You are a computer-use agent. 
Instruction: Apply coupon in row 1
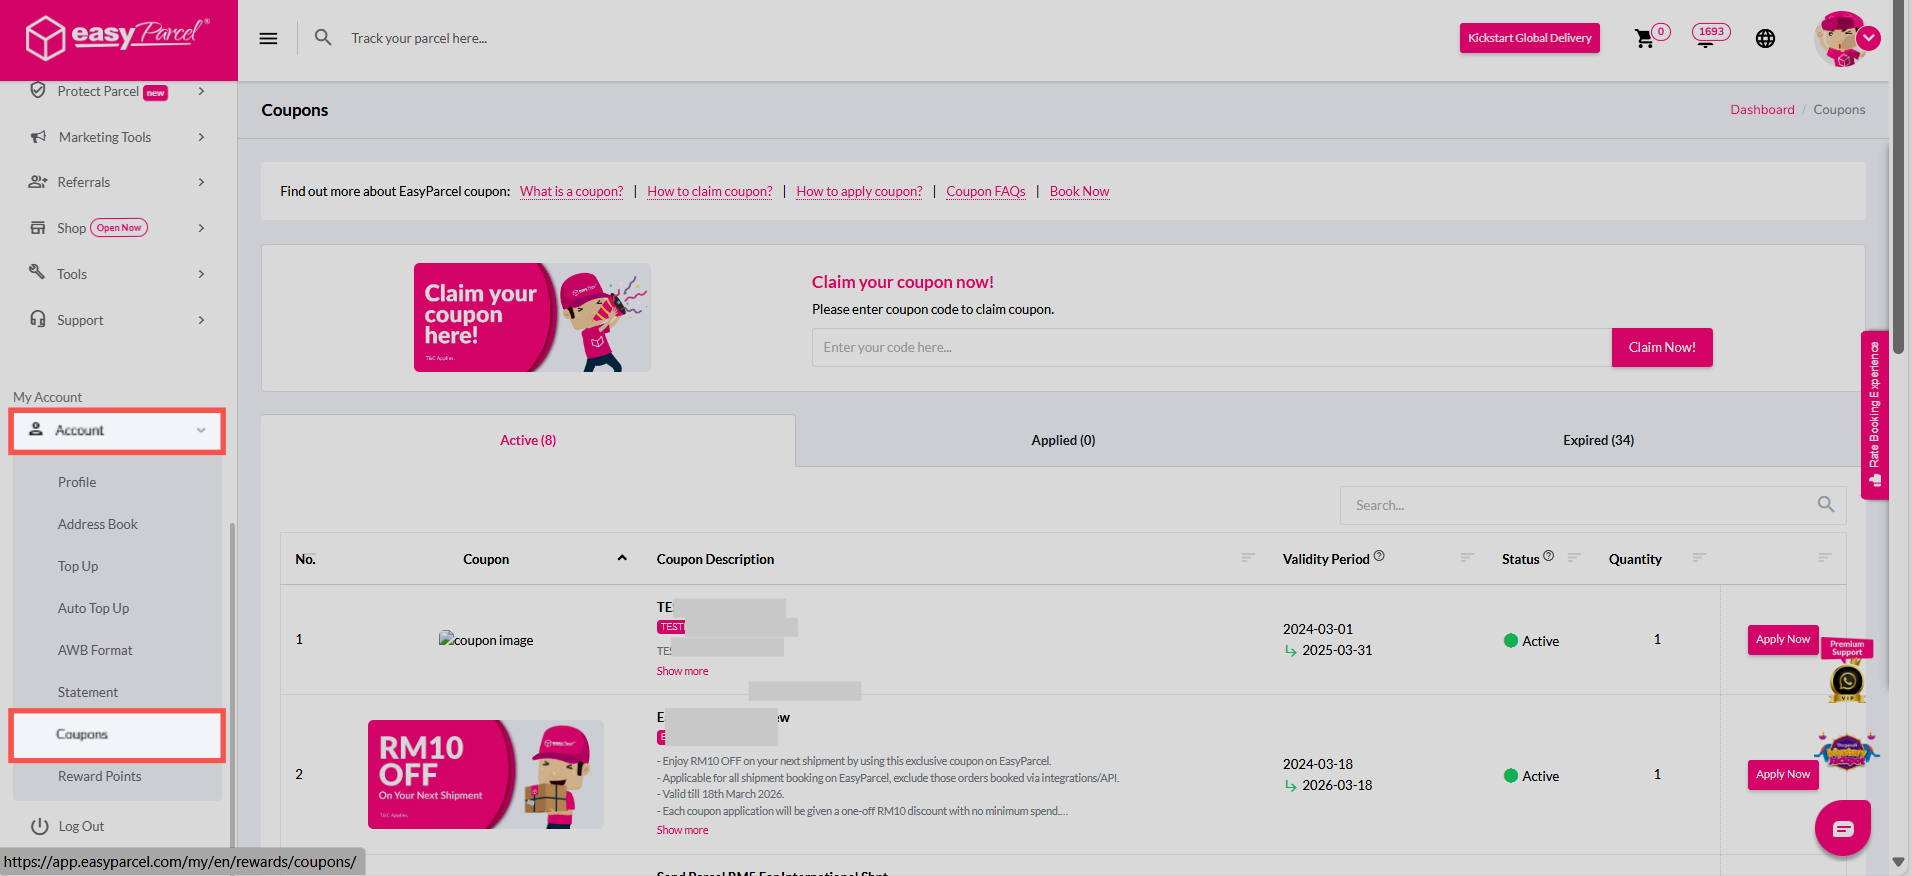tap(1782, 640)
